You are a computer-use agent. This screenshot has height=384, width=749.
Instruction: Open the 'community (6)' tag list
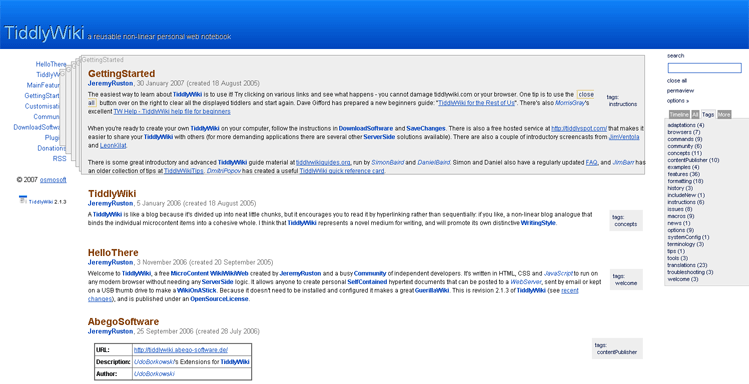pos(685,146)
